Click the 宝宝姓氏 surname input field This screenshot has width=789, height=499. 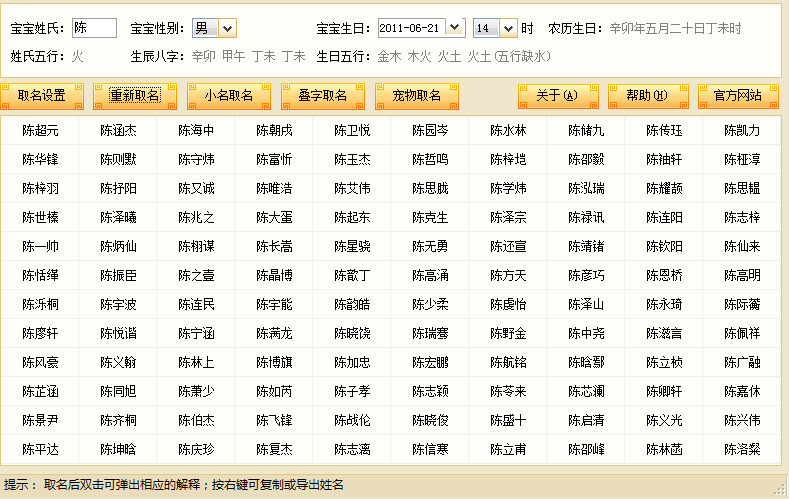[x=95, y=28]
